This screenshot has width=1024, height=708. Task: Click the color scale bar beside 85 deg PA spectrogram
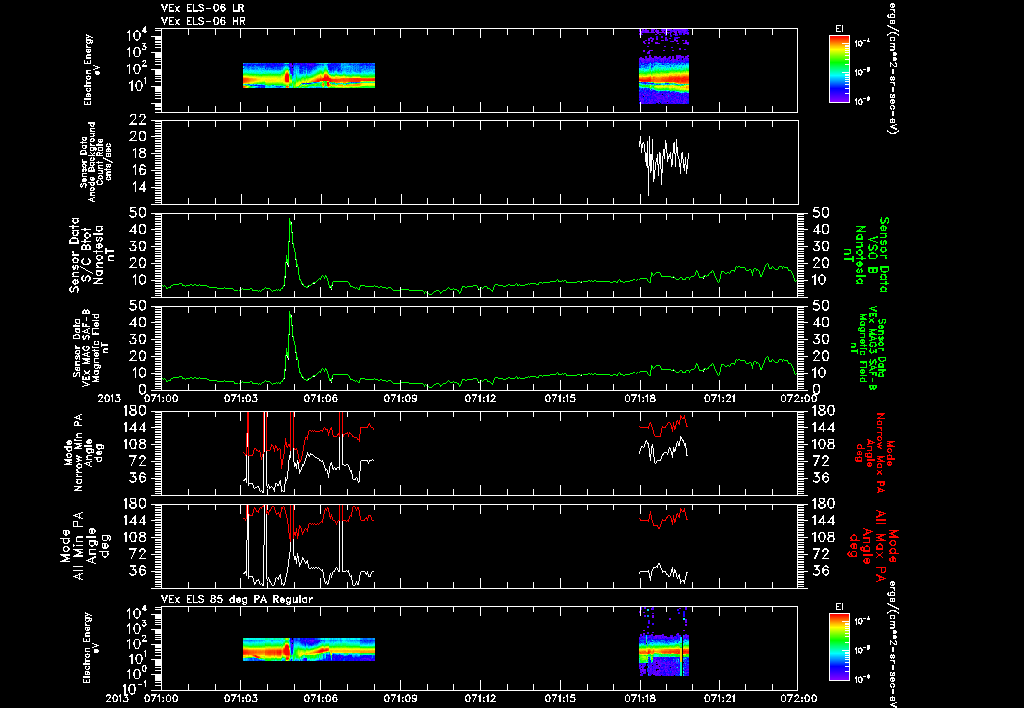pos(839,647)
